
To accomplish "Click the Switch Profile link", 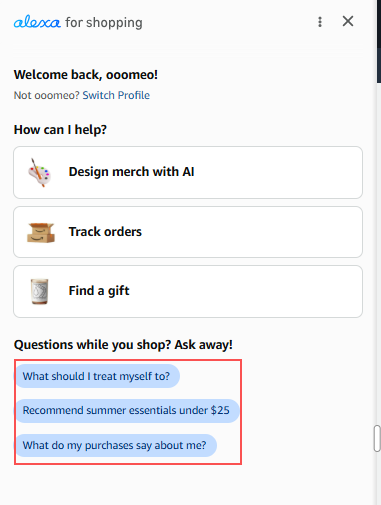I will point(116,95).
